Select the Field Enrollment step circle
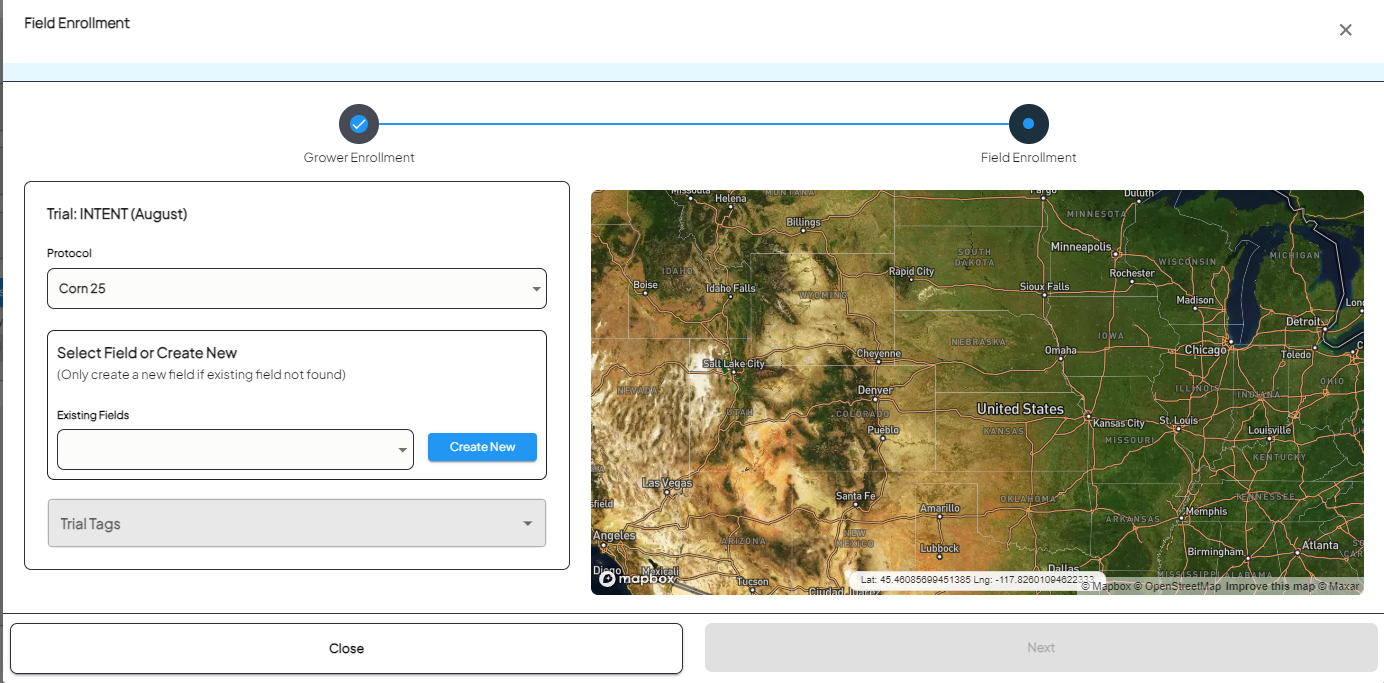Image resolution: width=1384 pixels, height=683 pixels. coord(1029,124)
